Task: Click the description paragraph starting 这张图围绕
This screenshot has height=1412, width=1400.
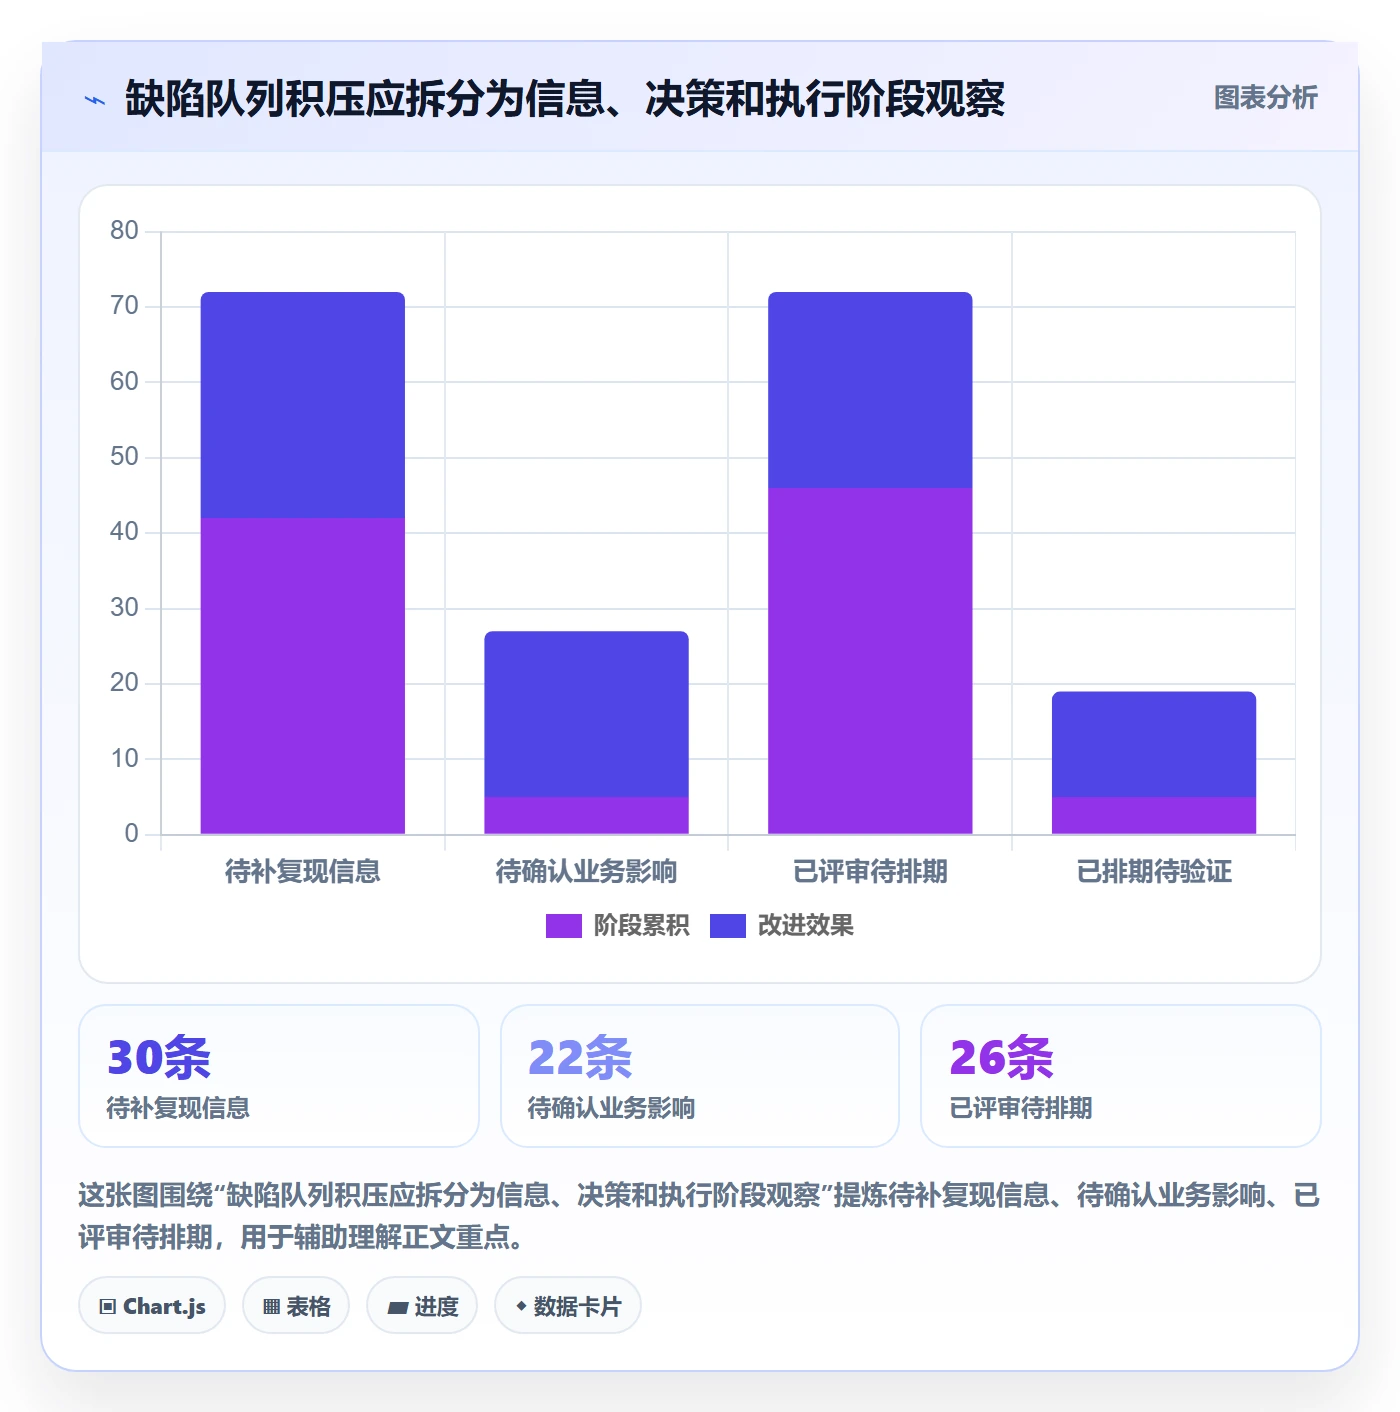Action: (700, 1216)
